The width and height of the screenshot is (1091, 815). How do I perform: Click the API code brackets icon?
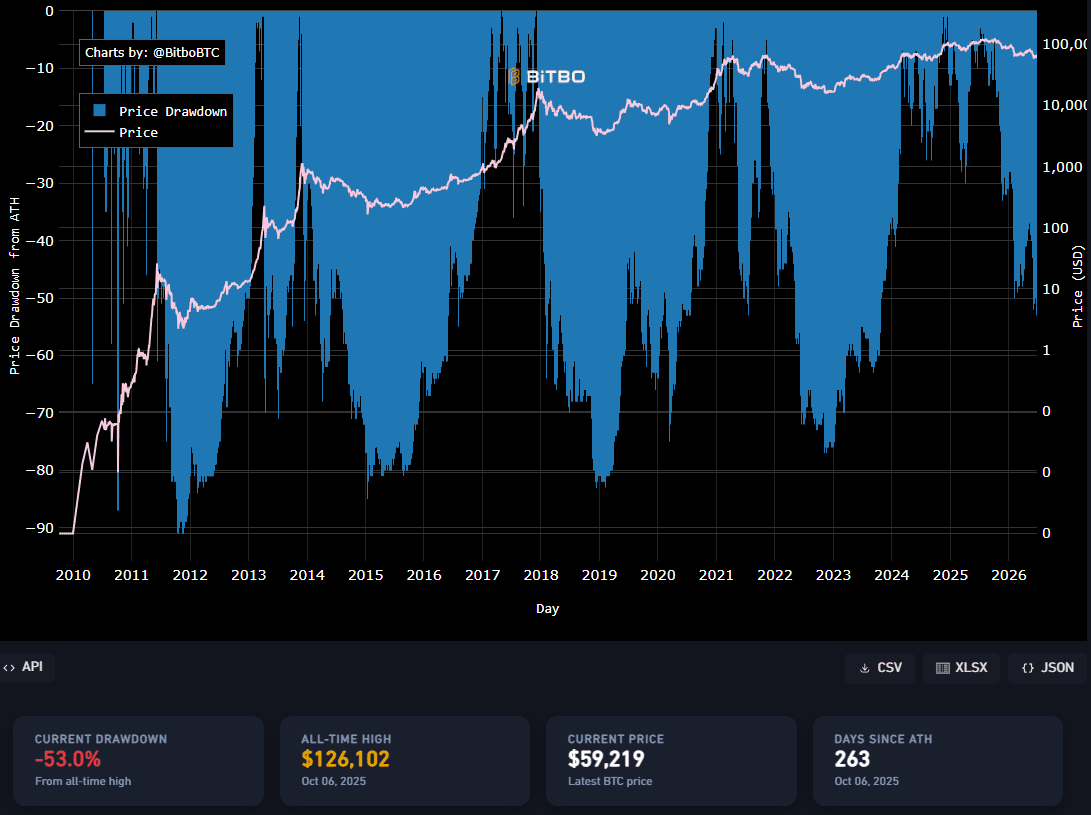pyautogui.click(x=9, y=667)
